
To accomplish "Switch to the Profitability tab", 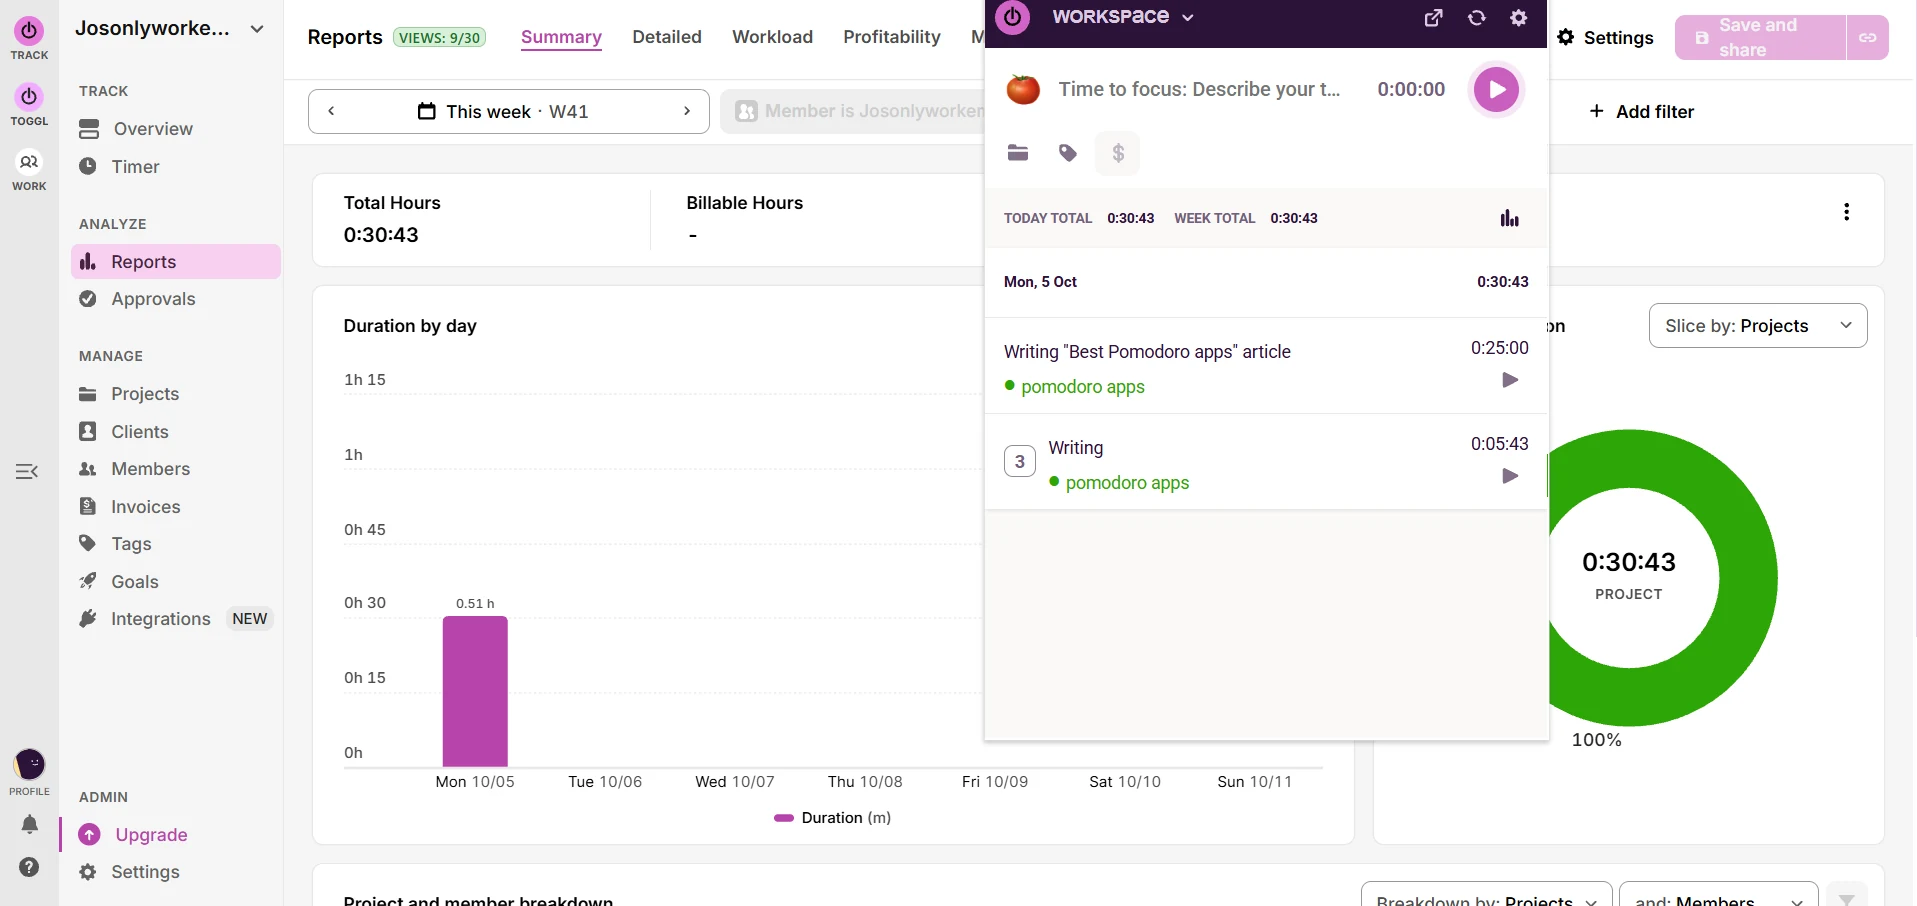I will 892,37.
